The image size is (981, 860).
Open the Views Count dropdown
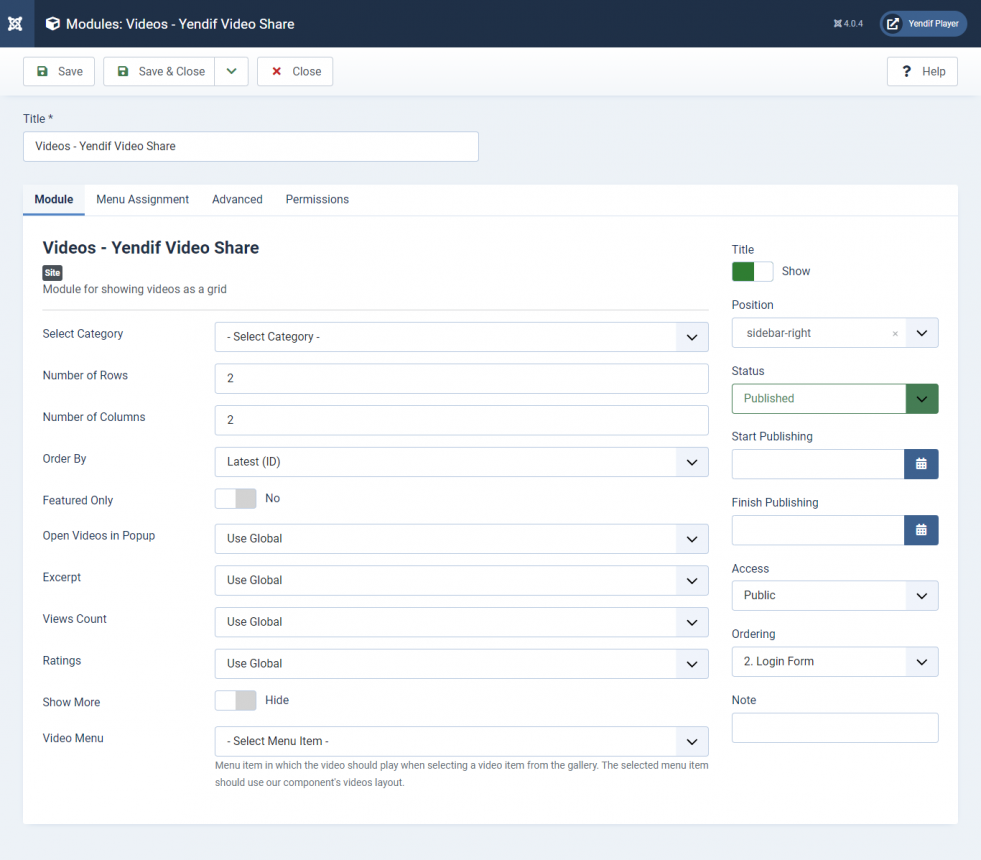click(462, 622)
